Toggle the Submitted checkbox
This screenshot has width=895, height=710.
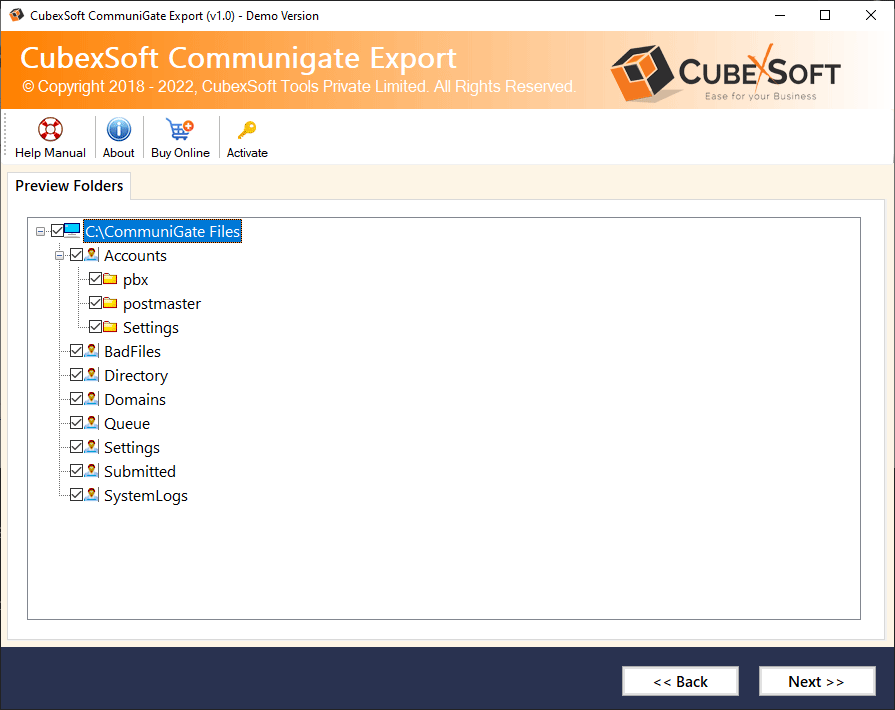76,470
